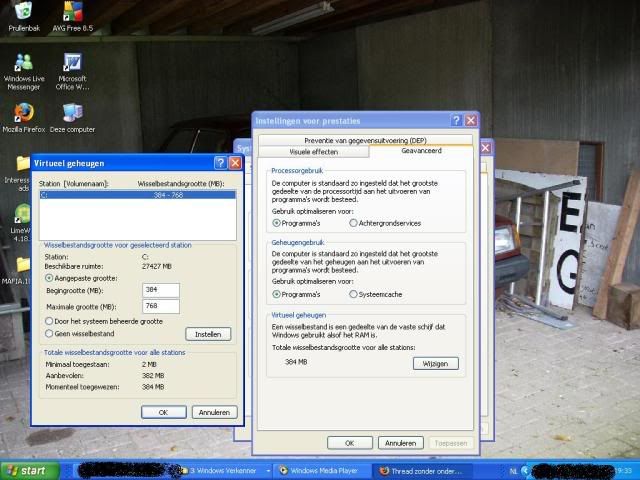
Task: Switch to the Visuele effecten tab
Action: [313, 152]
